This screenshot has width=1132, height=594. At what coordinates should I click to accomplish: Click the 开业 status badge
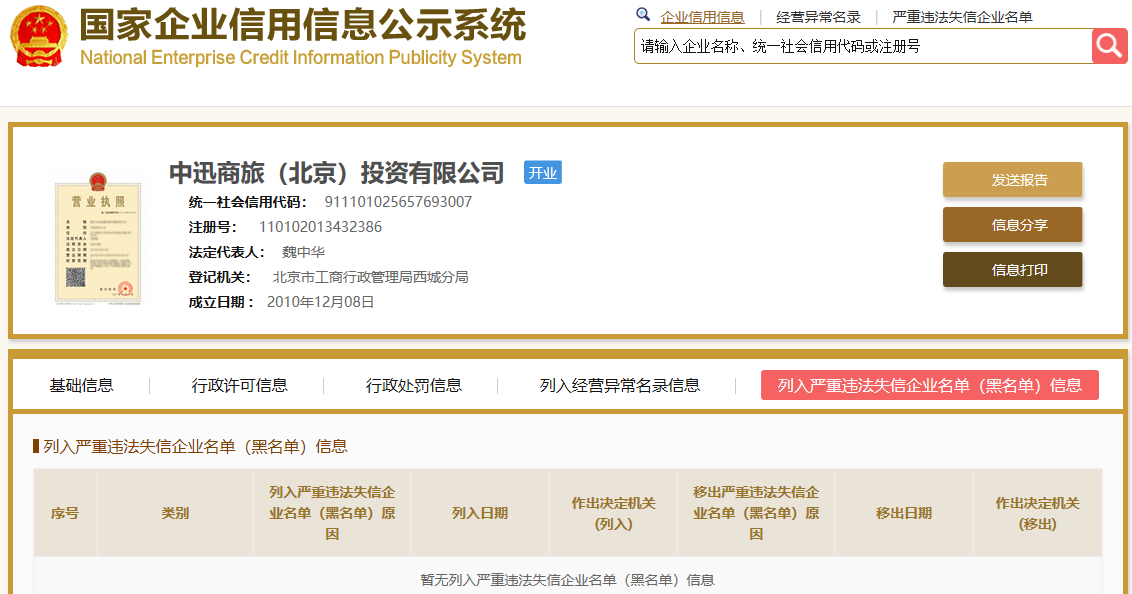[x=542, y=172]
